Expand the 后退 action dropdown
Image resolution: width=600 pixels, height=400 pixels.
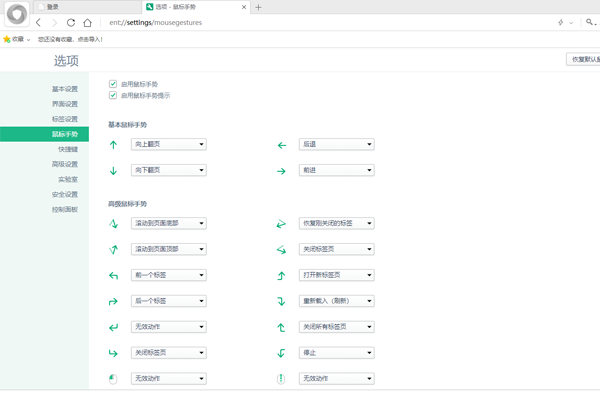336,145
